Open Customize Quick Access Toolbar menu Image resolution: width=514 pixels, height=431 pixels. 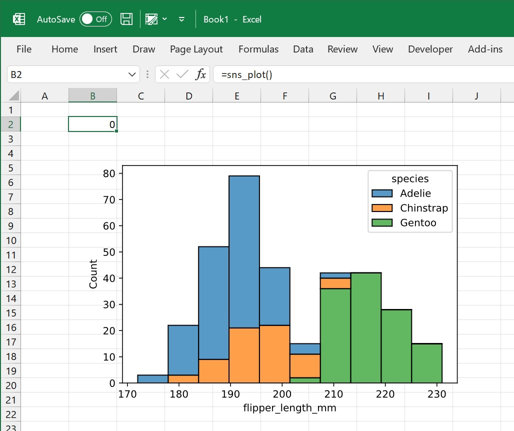(x=182, y=19)
